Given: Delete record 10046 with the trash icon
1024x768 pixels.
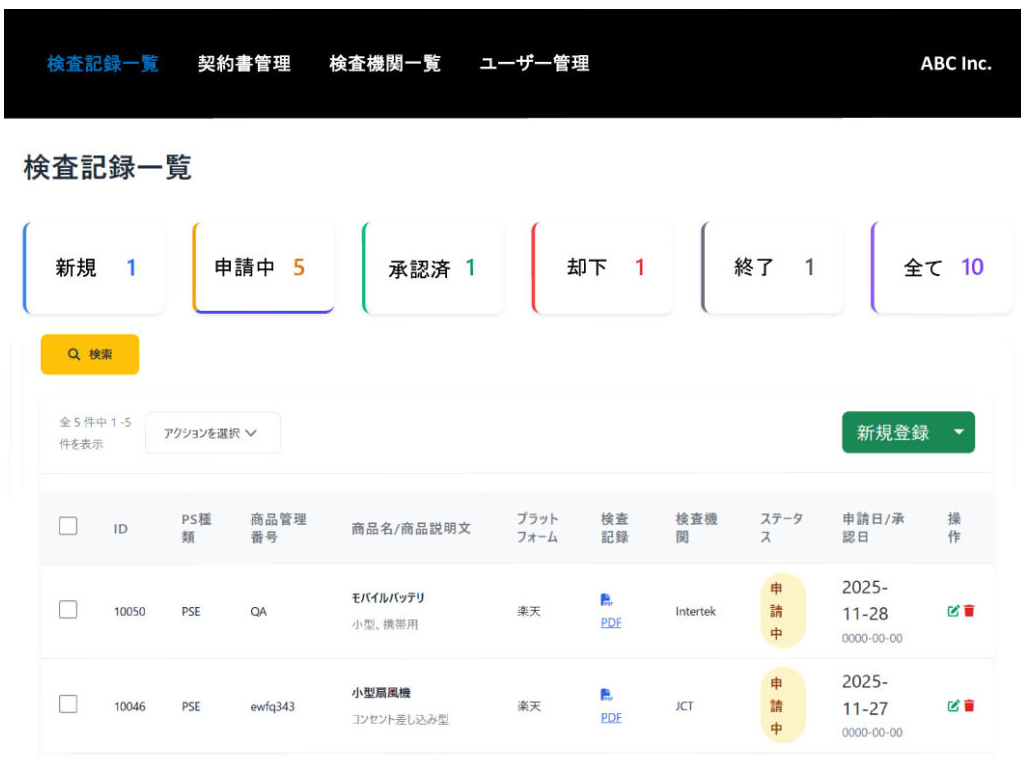Looking at the screenshot, I should coord(969,706).
